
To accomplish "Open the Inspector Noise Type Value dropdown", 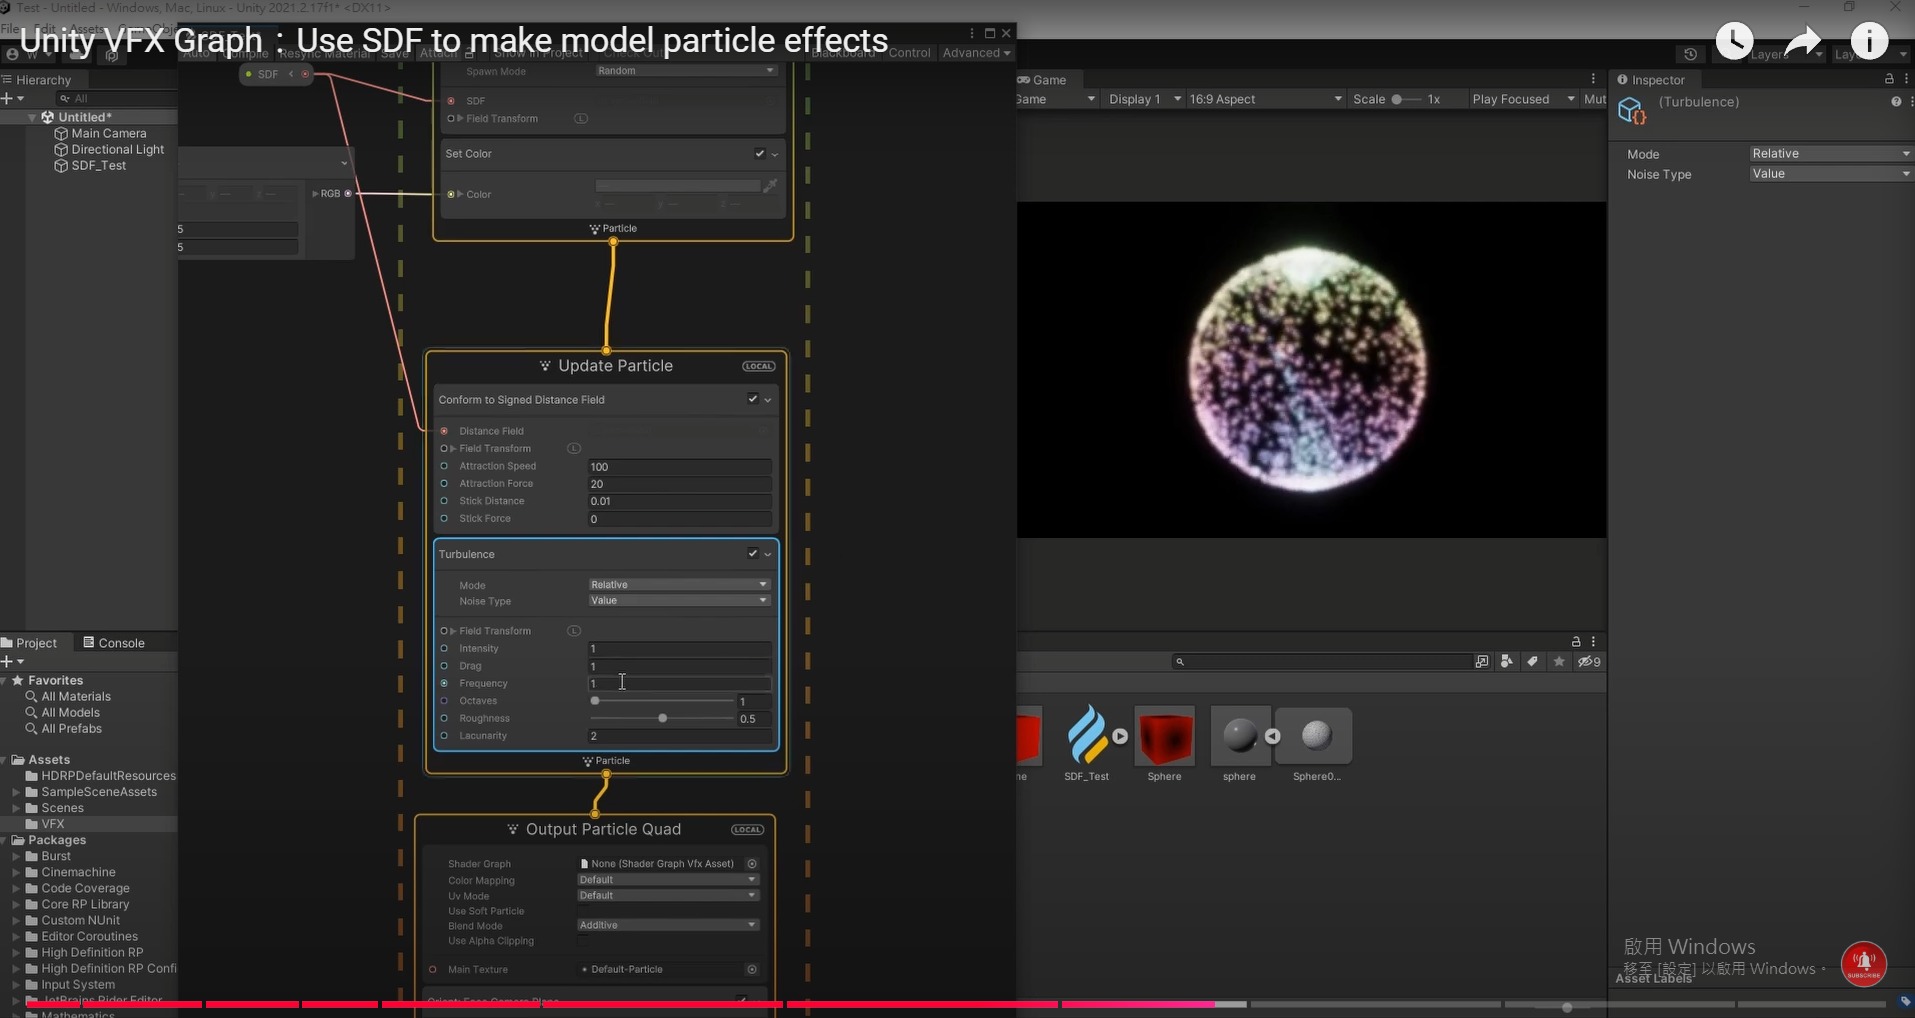I will 1831,174.
